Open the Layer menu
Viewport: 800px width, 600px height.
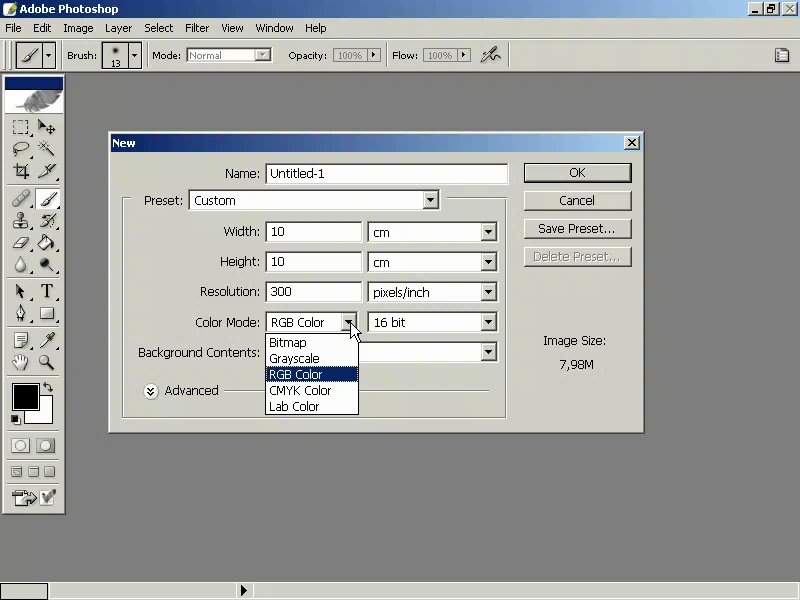click(x=118, y=28)
